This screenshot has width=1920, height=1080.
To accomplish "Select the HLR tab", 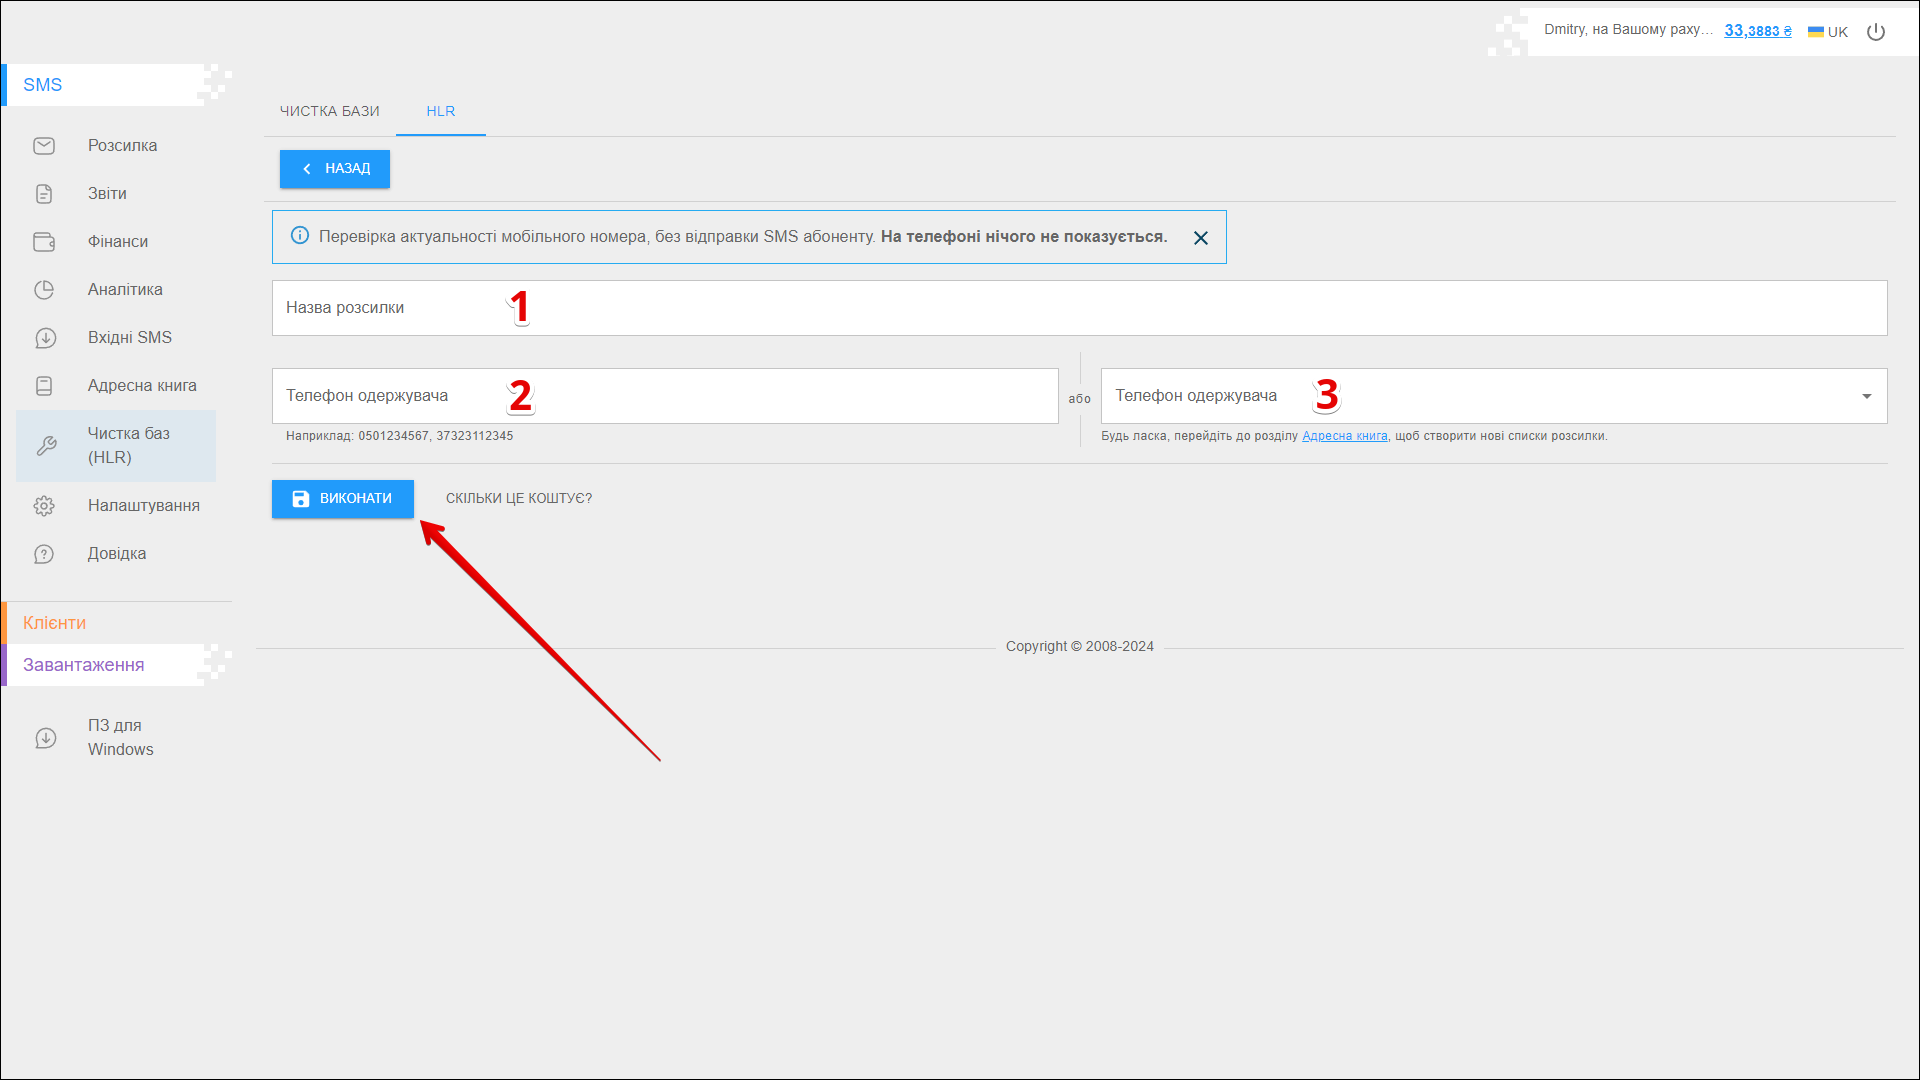I will (x=440, y=111).
